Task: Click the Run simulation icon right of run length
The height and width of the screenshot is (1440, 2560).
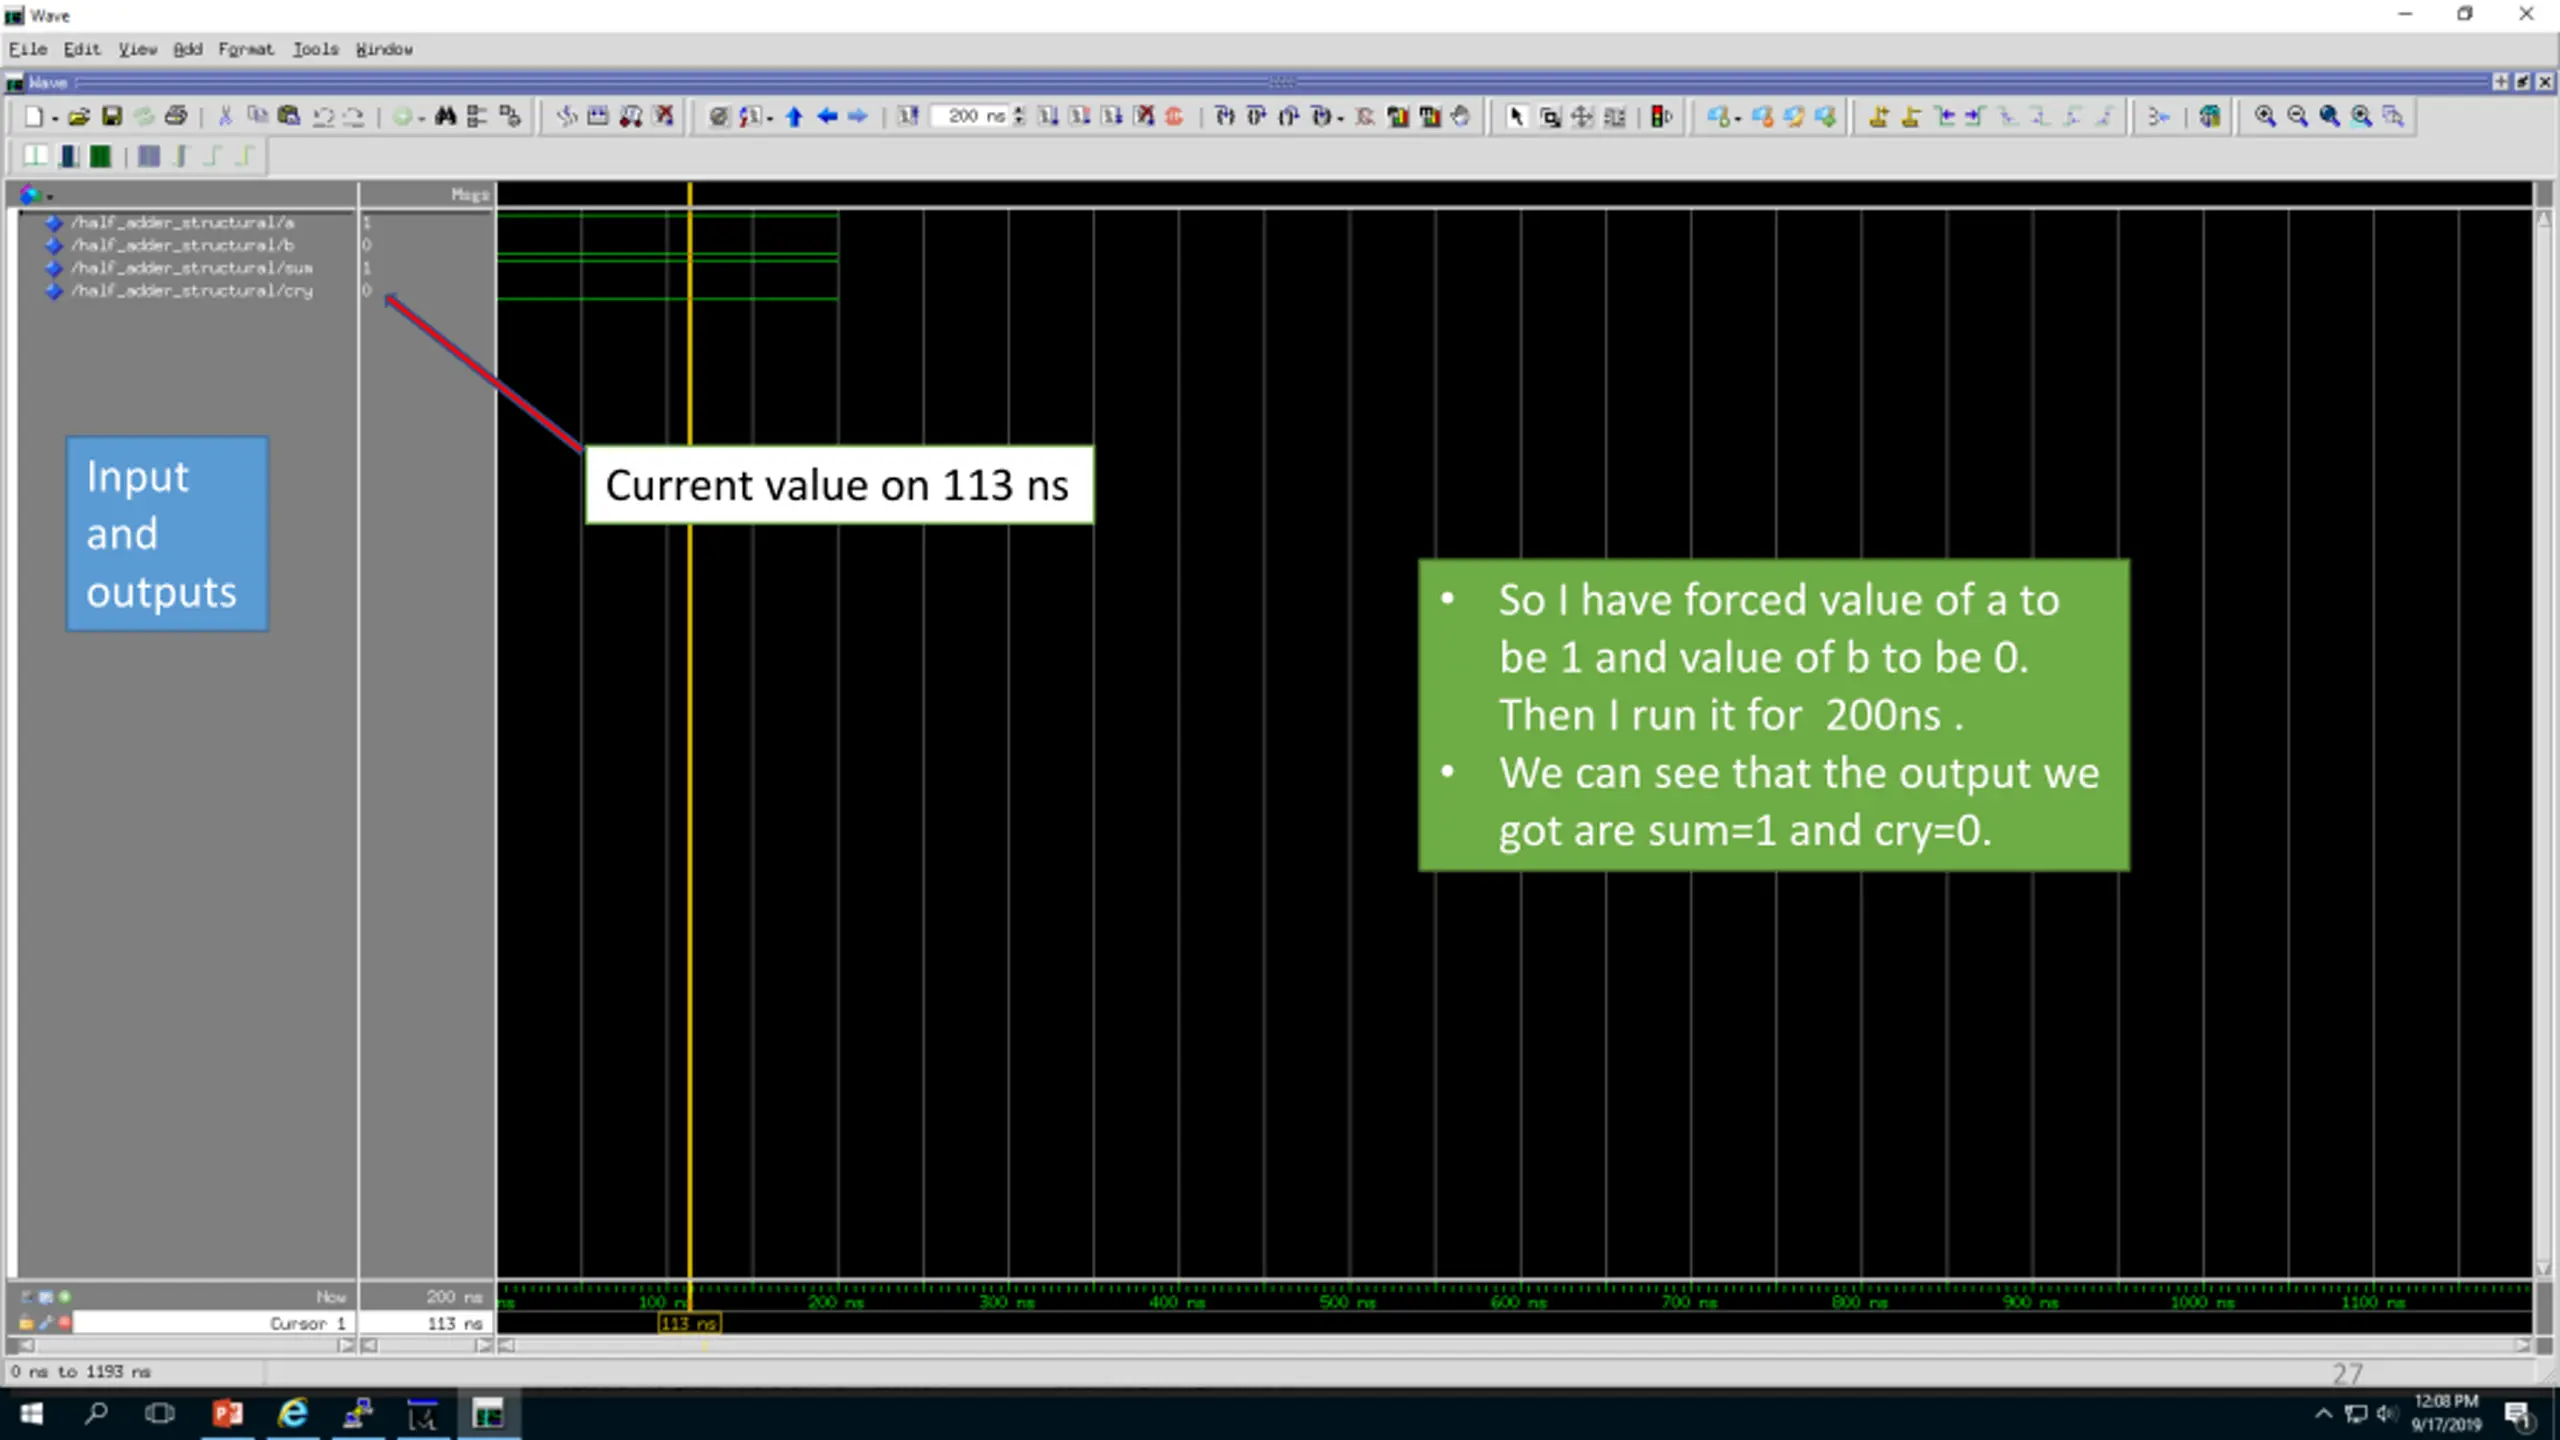Action: point(1048,117)
